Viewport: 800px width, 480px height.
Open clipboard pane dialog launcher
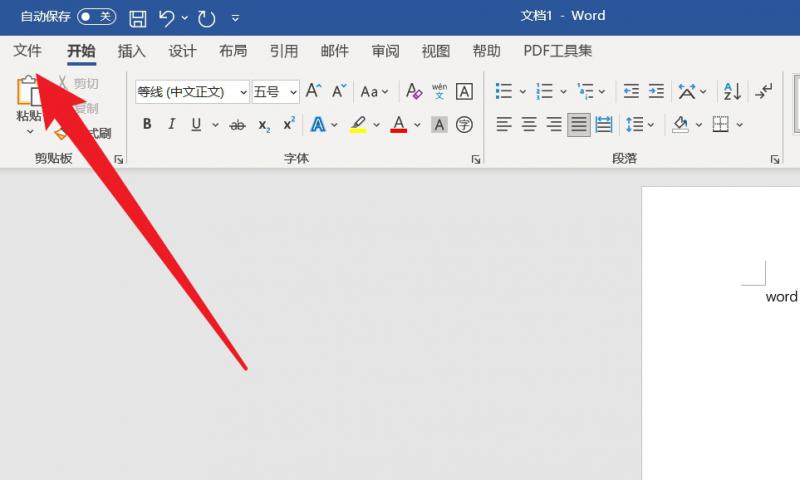tap(119, 160)
